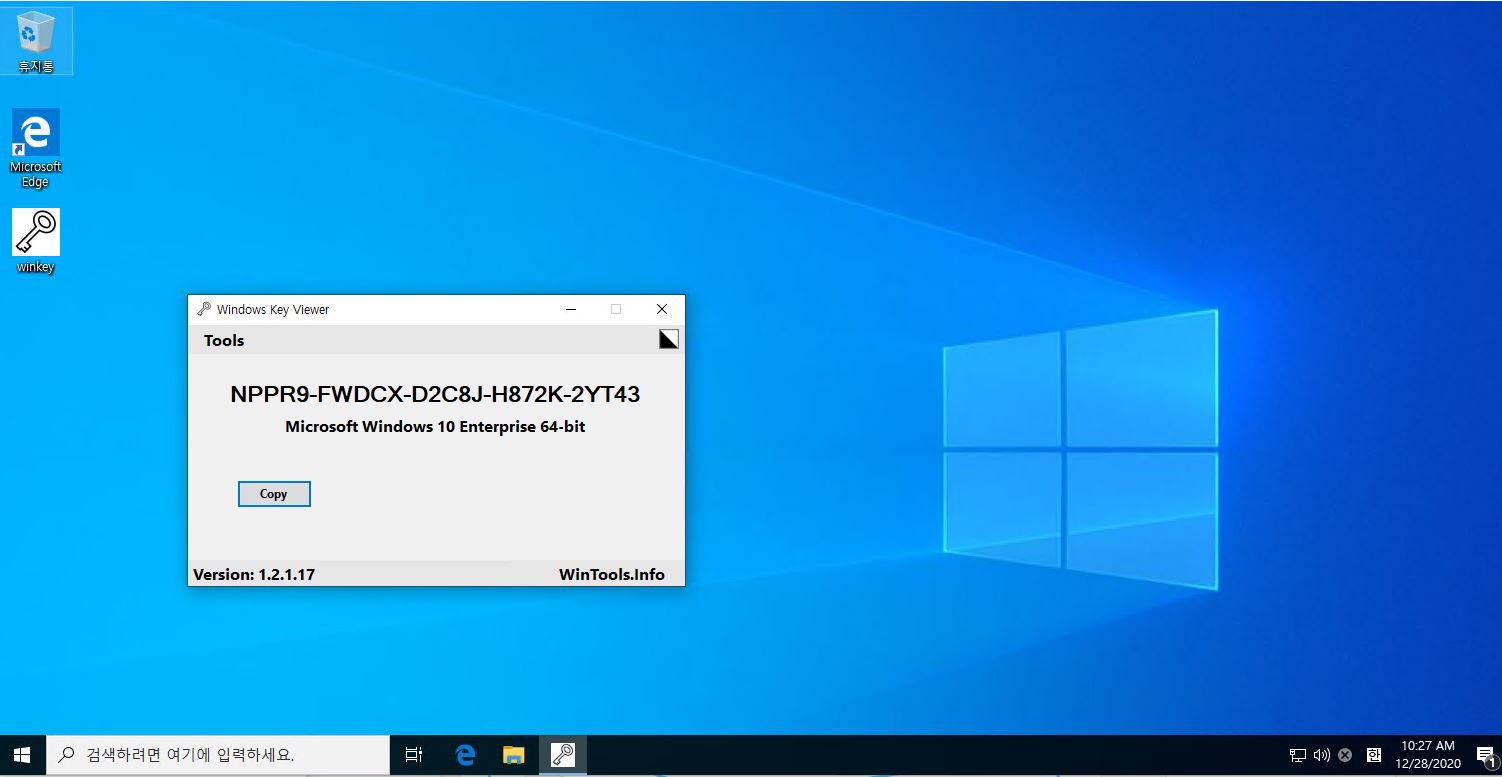Toggle the Korean IME input indicator
1502x777 pixels.
coord(1374,756)
